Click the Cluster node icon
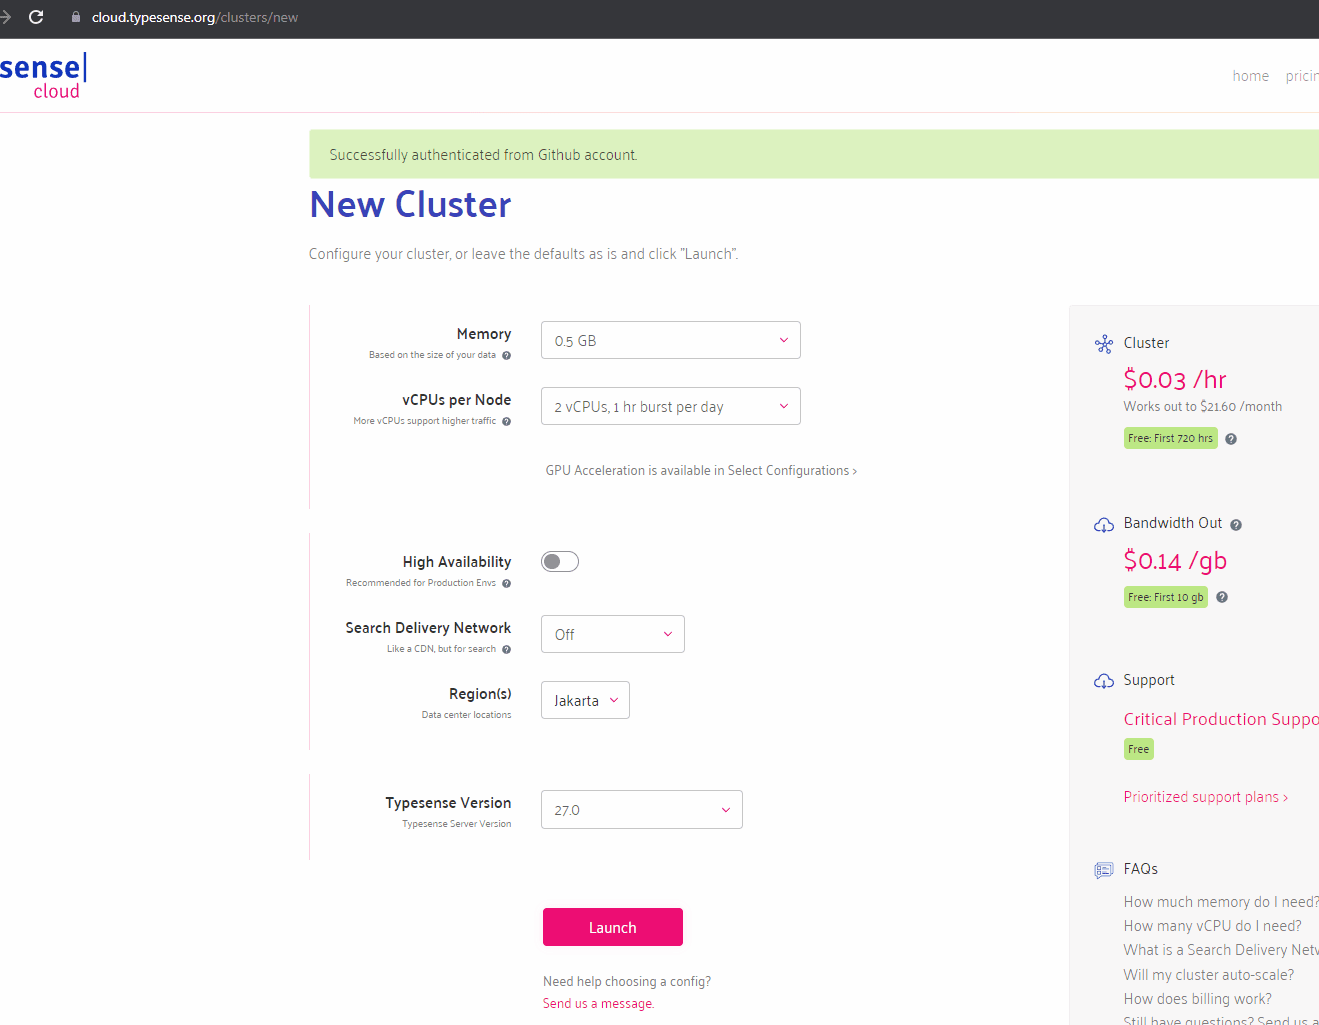This screenshot has width=1319, height=1025. click(x=1104, y=344)
